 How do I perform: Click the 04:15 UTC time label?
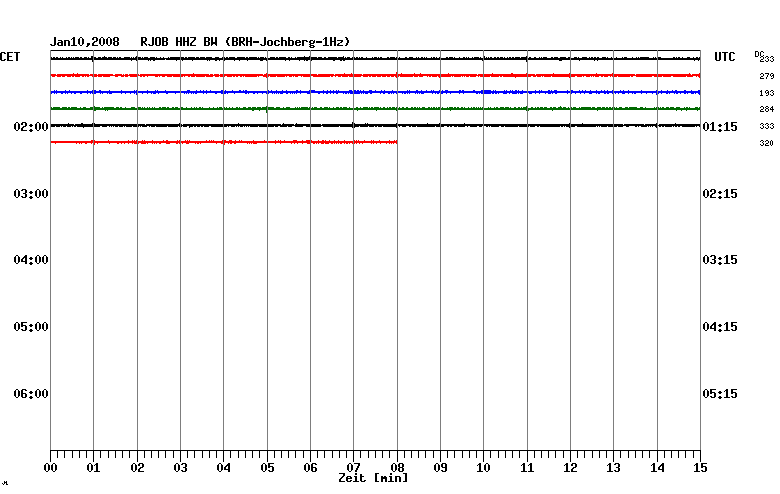[720, 327]
